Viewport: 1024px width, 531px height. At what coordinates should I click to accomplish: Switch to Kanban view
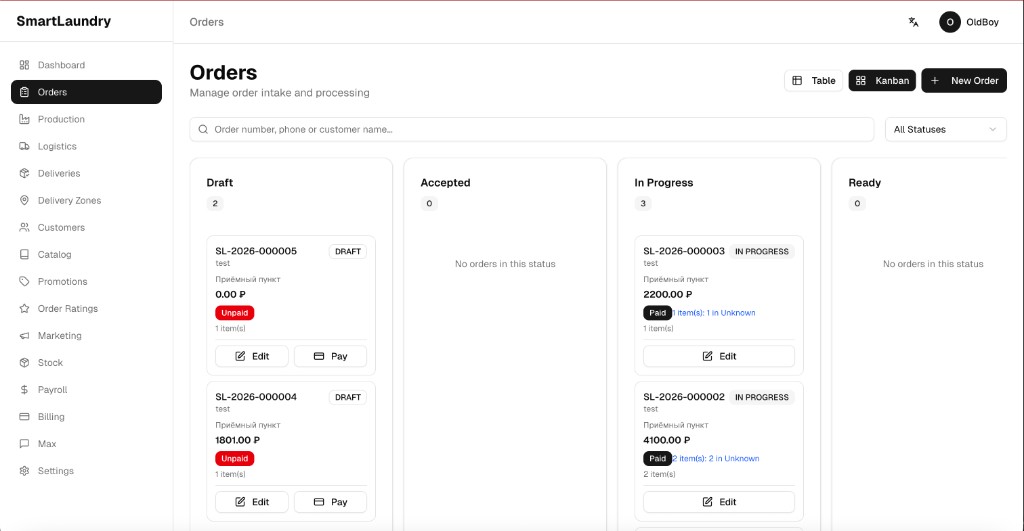882,81
